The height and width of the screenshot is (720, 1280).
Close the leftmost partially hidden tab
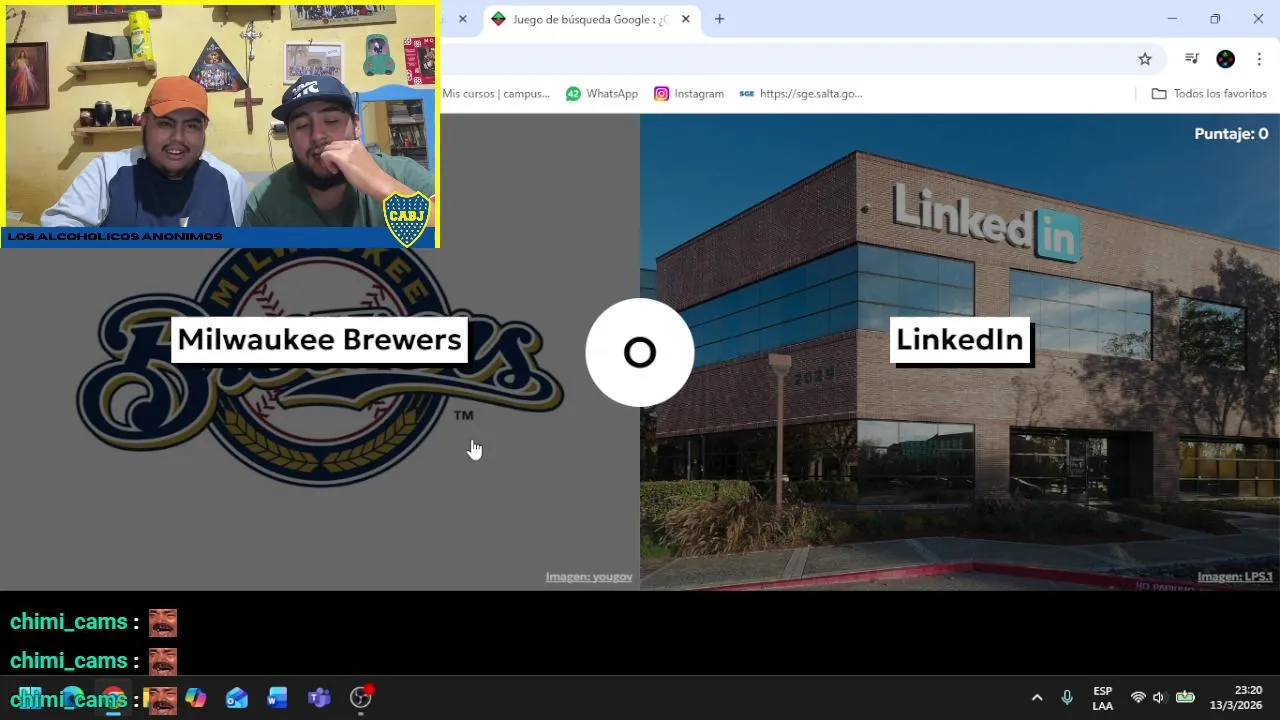pos(462,19)
